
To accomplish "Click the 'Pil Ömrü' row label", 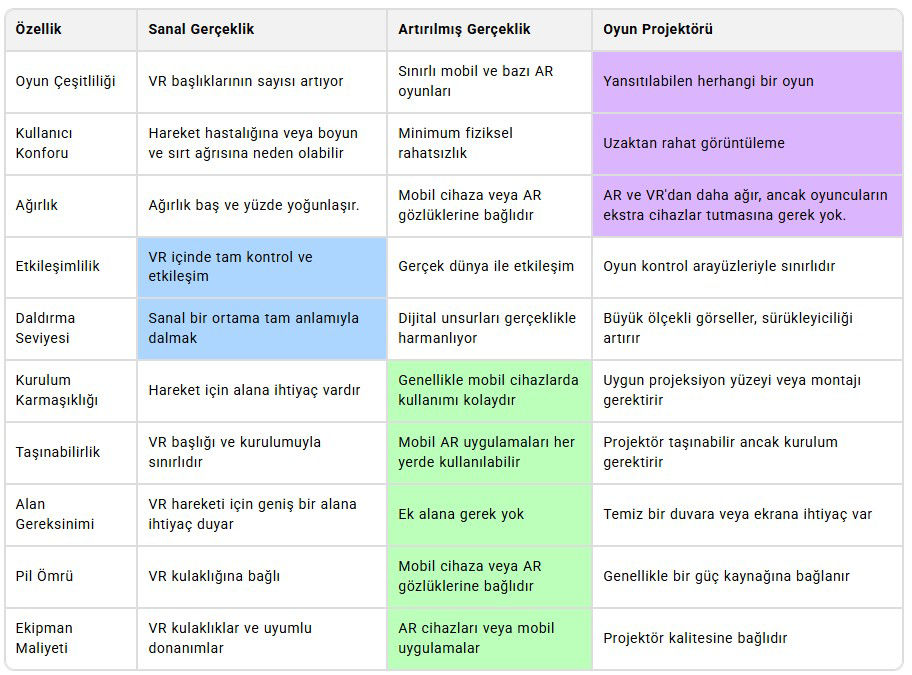I will click(44, 576).
